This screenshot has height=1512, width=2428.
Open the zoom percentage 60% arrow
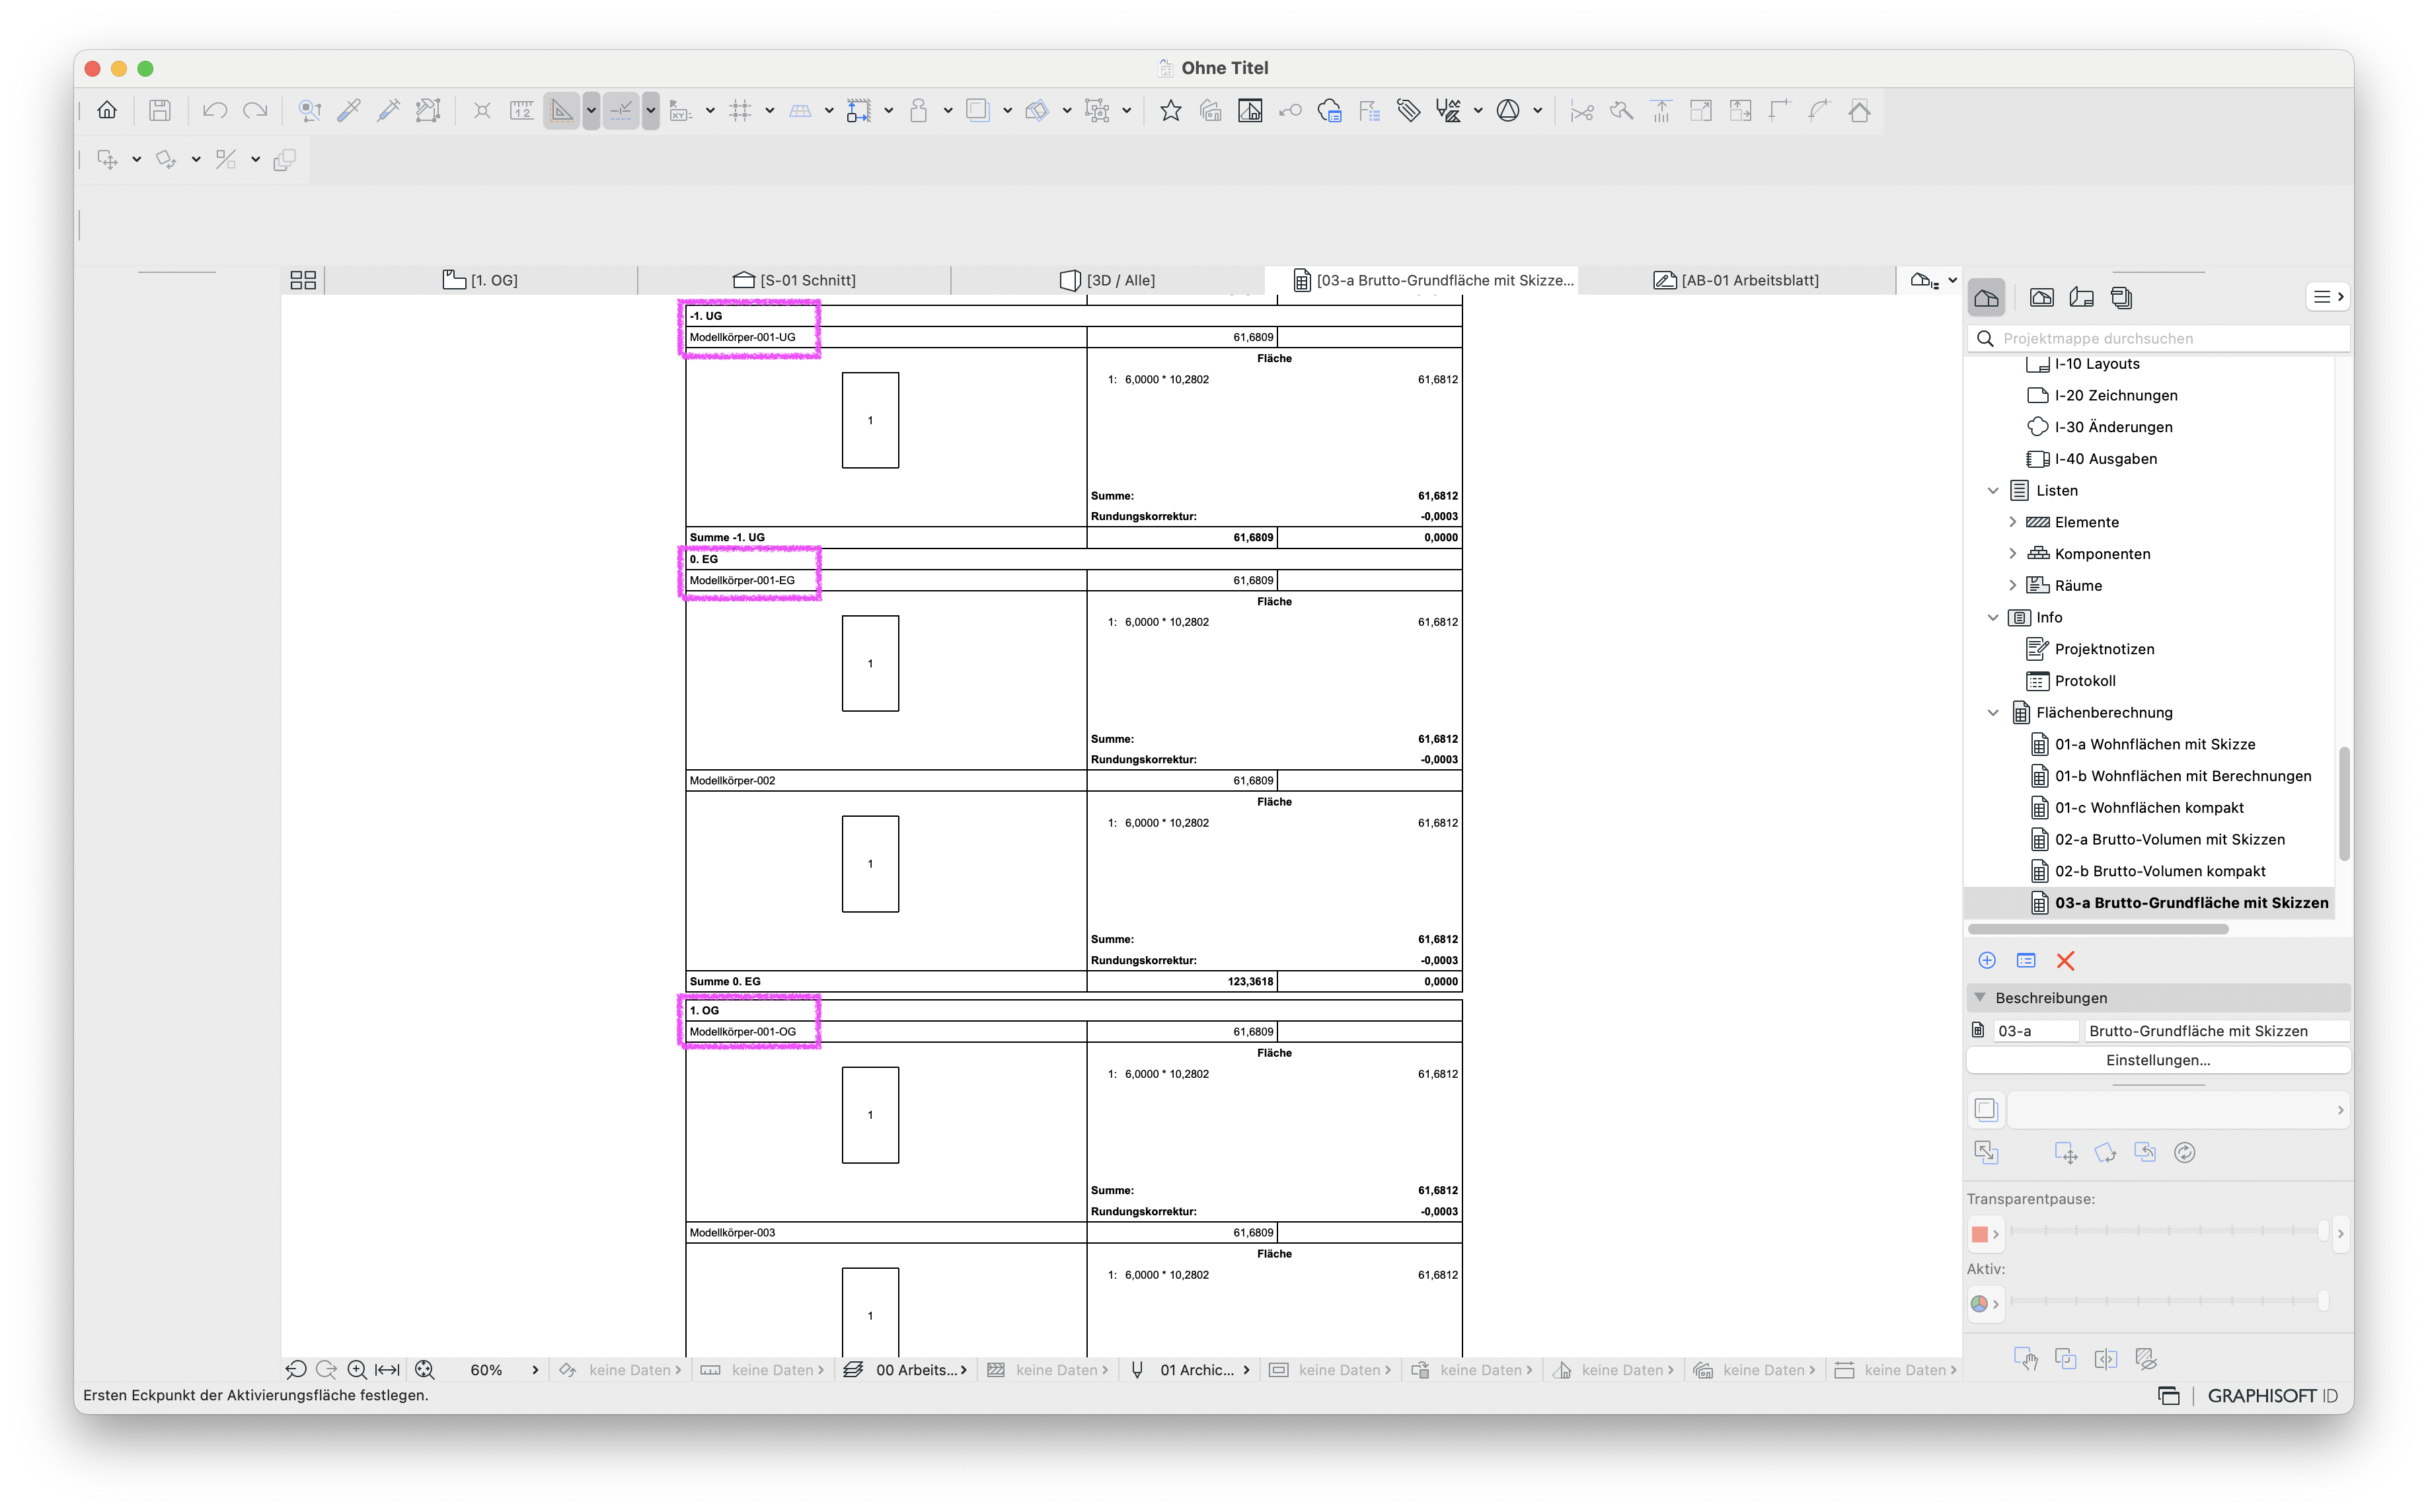(535, 1370)
